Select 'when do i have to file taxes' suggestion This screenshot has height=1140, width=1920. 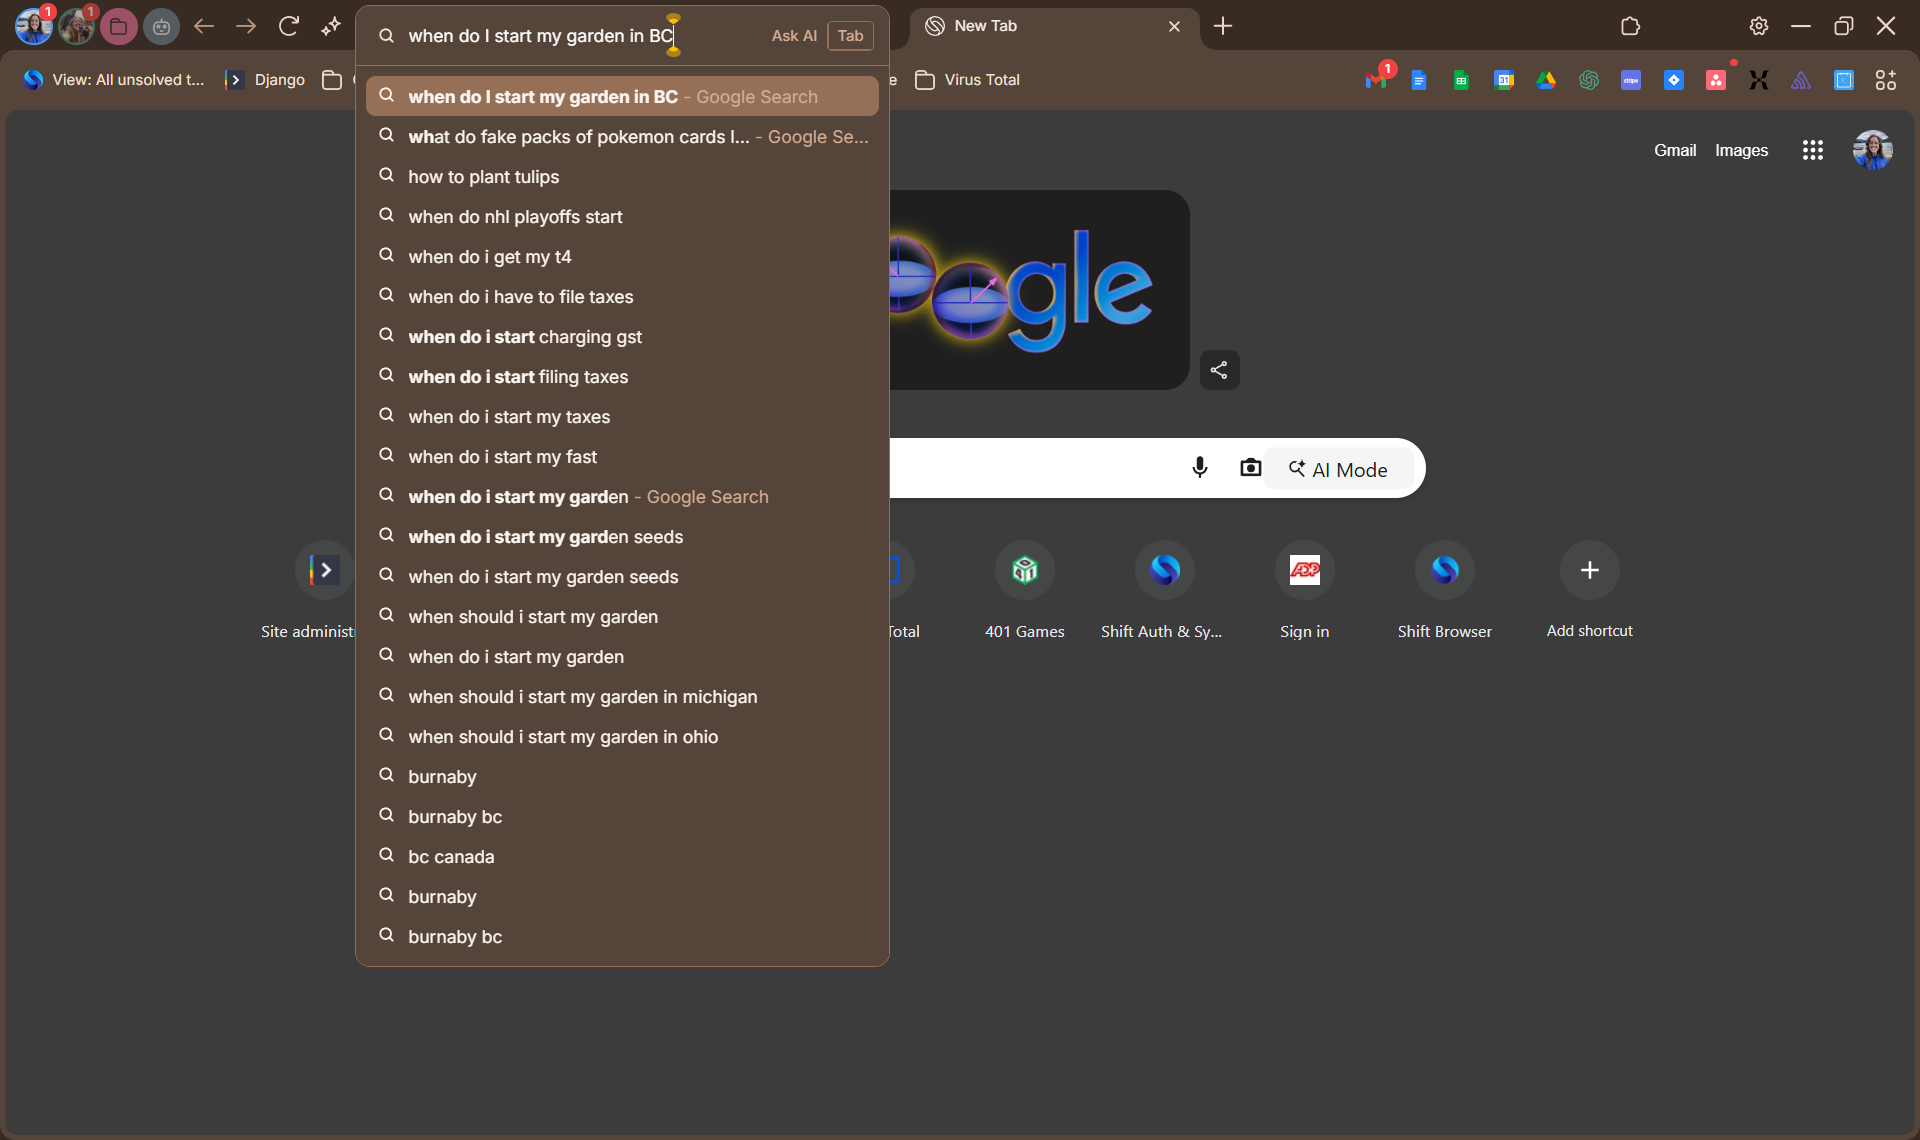click(x=622, y=297)
